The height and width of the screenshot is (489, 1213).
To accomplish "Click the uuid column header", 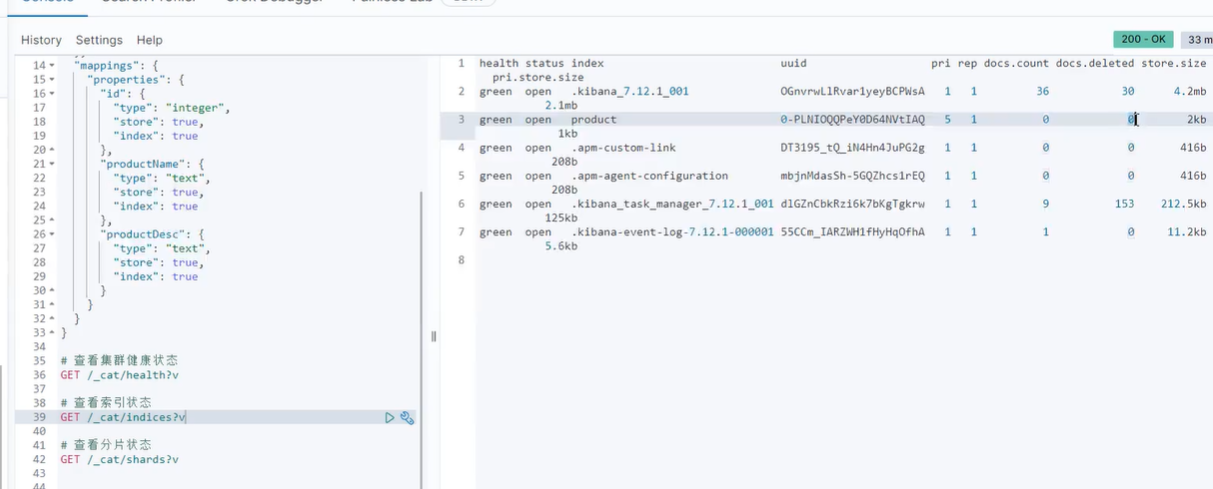I will pos(793,63).
